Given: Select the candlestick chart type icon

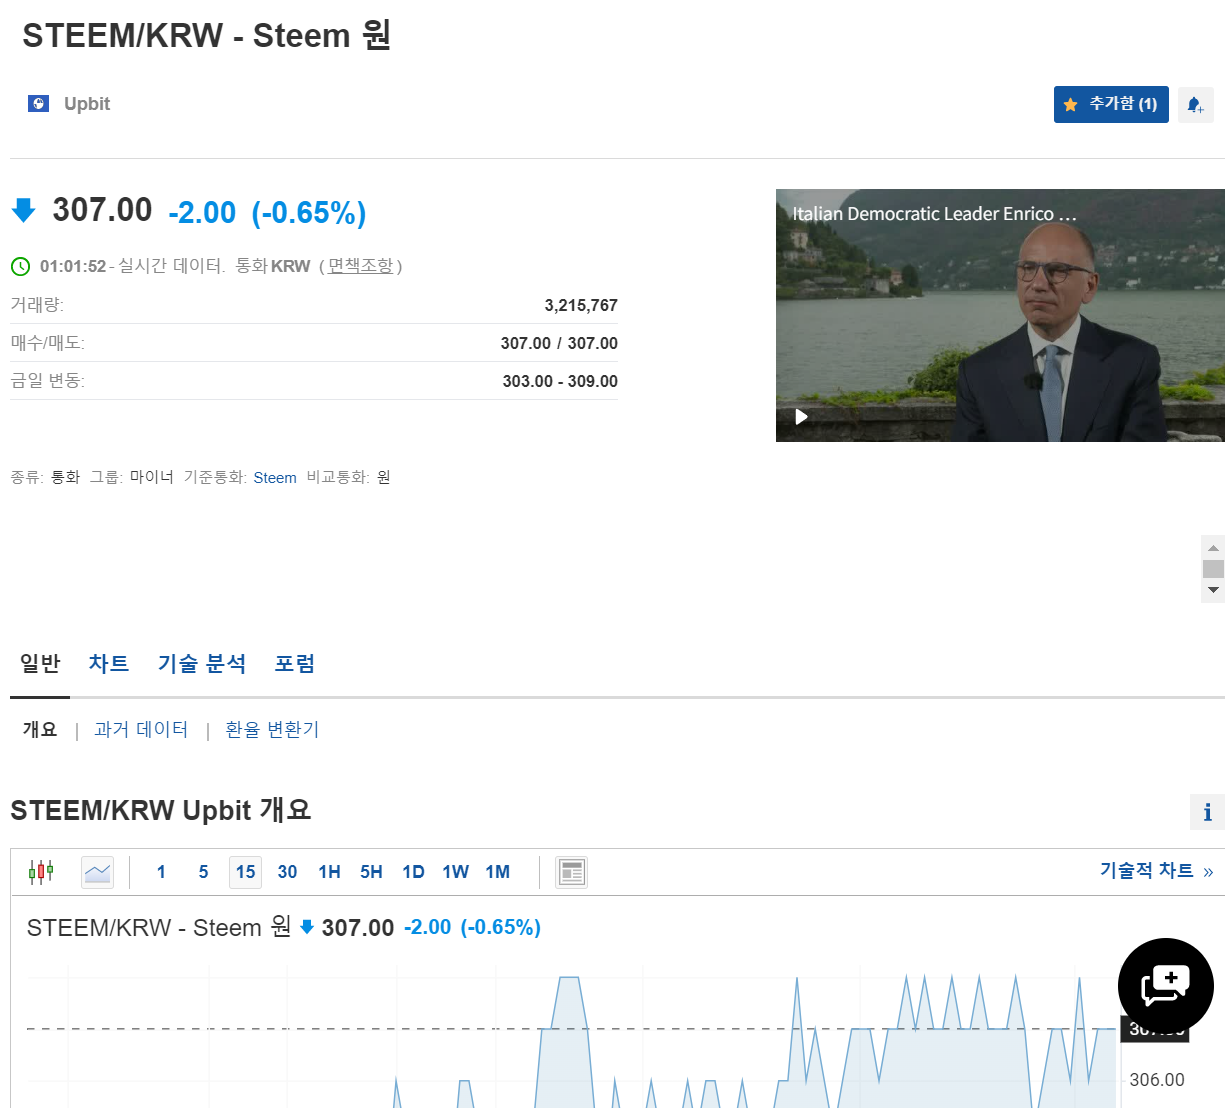Looking at the screenshot, I should click(x=41, y=872).
